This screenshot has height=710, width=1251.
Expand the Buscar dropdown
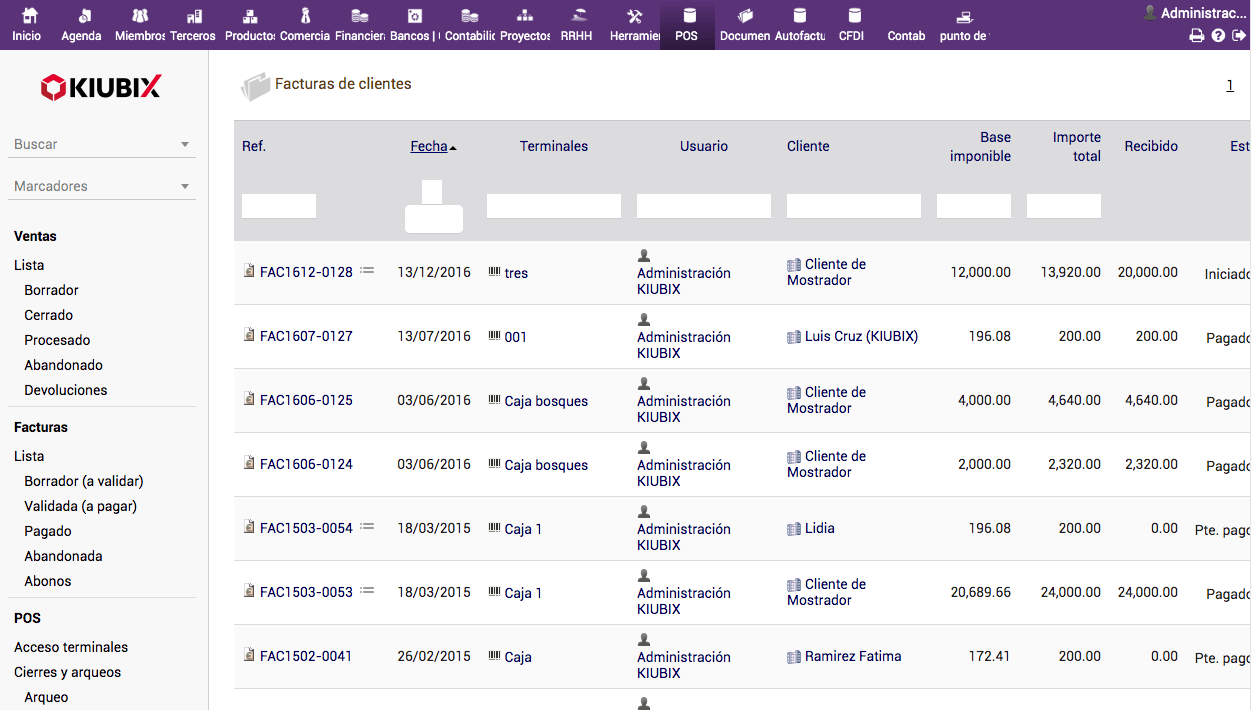point(184,145)
